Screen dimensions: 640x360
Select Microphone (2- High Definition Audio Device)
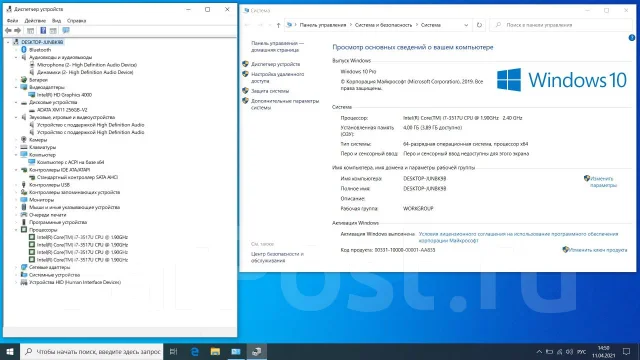coord(87,65)
